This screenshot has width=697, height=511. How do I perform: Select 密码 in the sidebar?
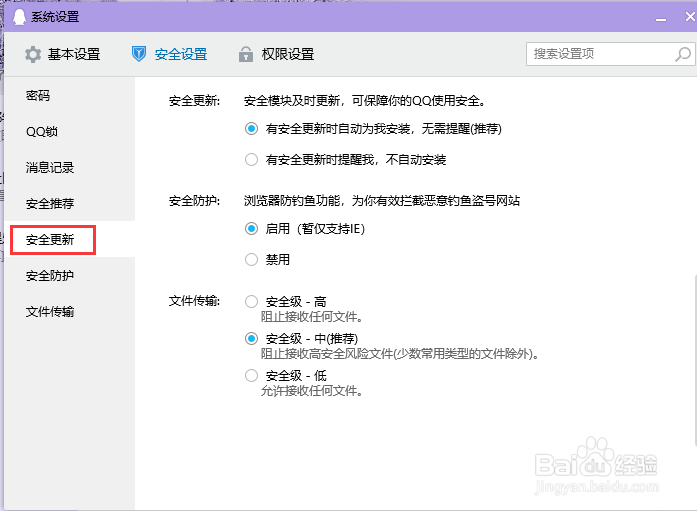[38, 96]
